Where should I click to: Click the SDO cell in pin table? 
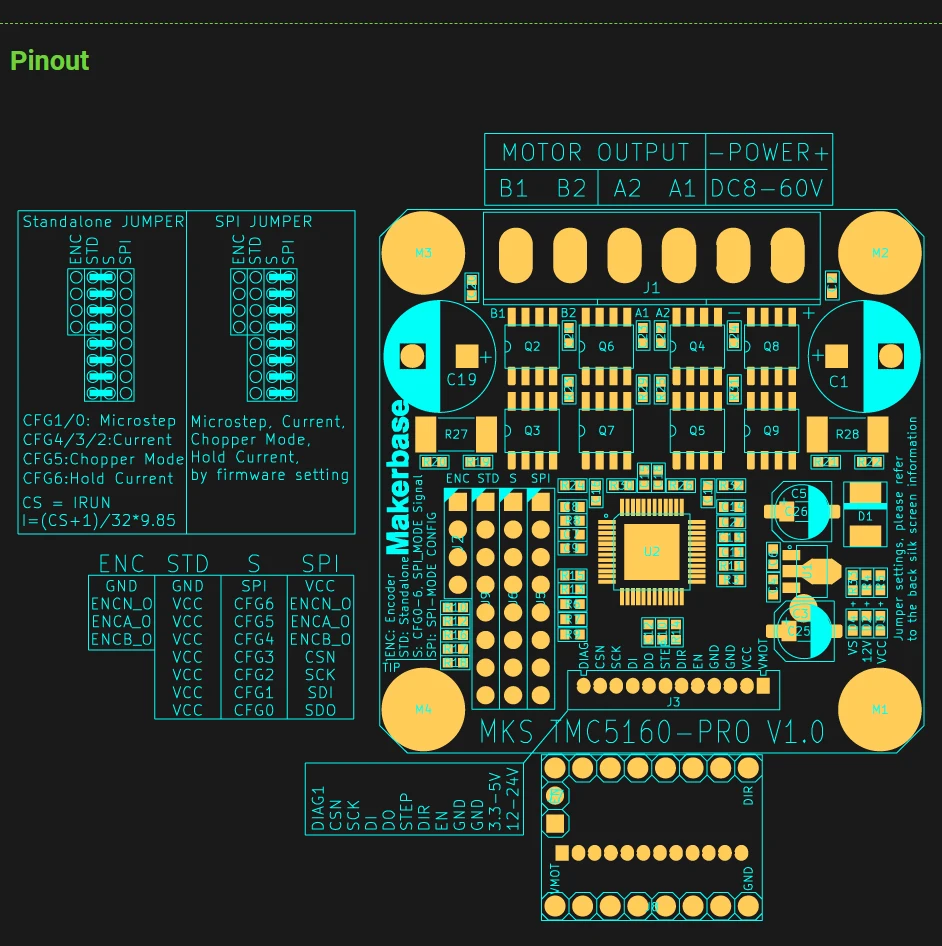click(x=320, y=710)
